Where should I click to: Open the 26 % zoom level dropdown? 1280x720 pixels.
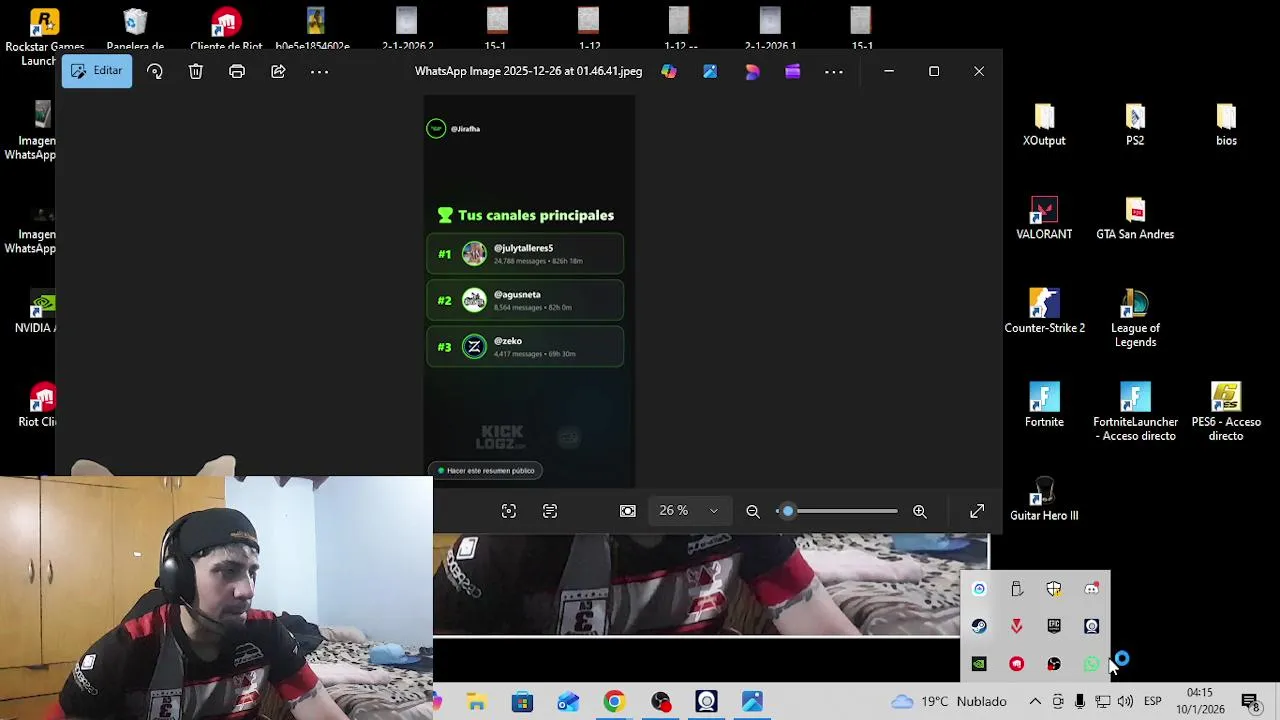pyautogui.click(x=688, y=511)
